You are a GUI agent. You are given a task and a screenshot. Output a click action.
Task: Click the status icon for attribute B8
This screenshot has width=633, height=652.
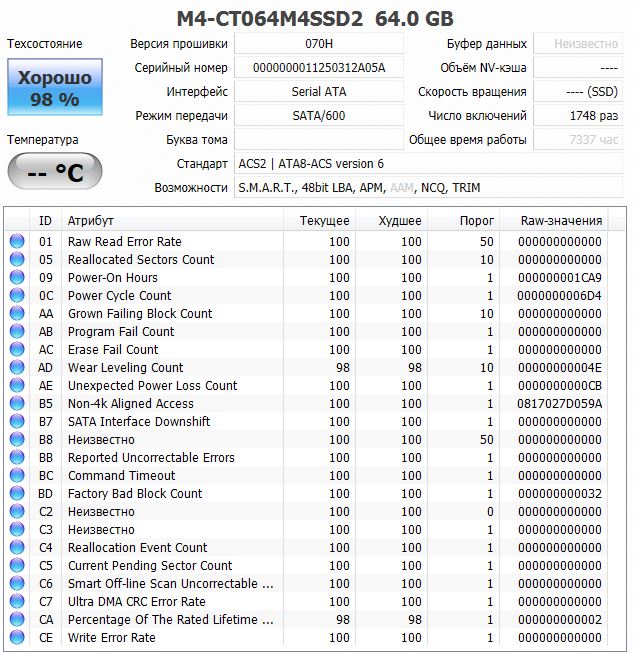point(17,440)
